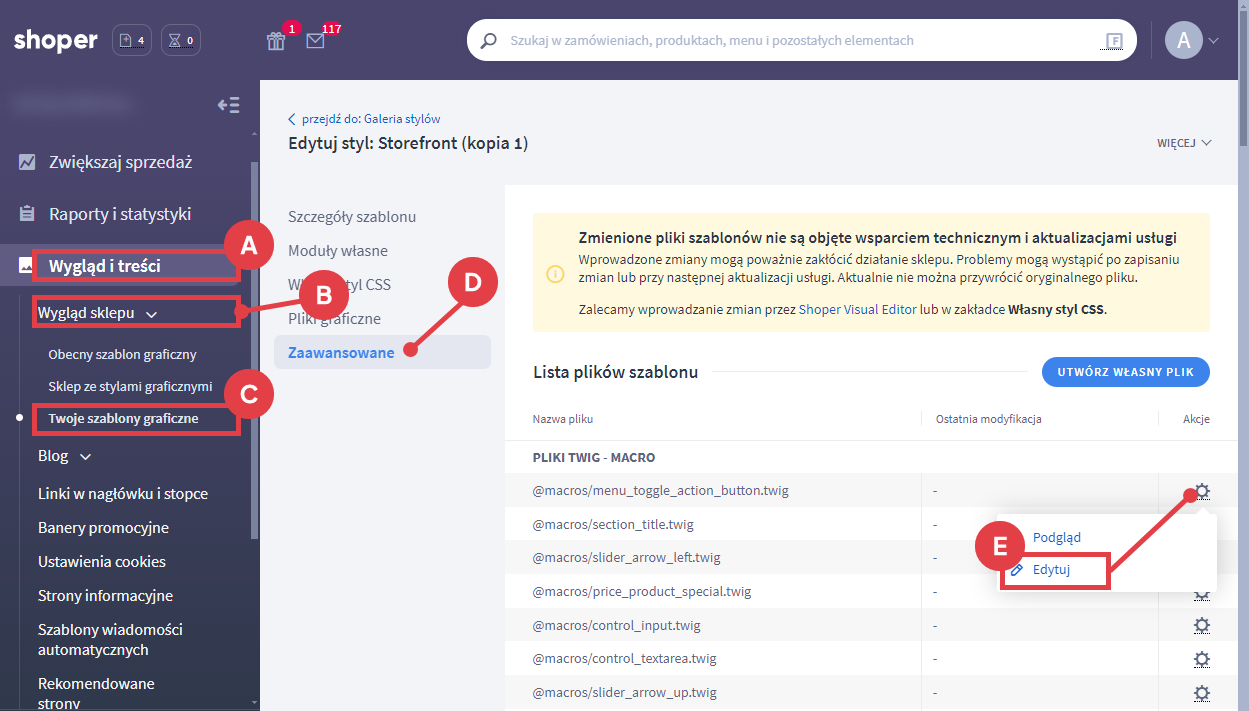Select Edytuj from the actions menu
The image size is (1249, 711).
(1051, 570)
